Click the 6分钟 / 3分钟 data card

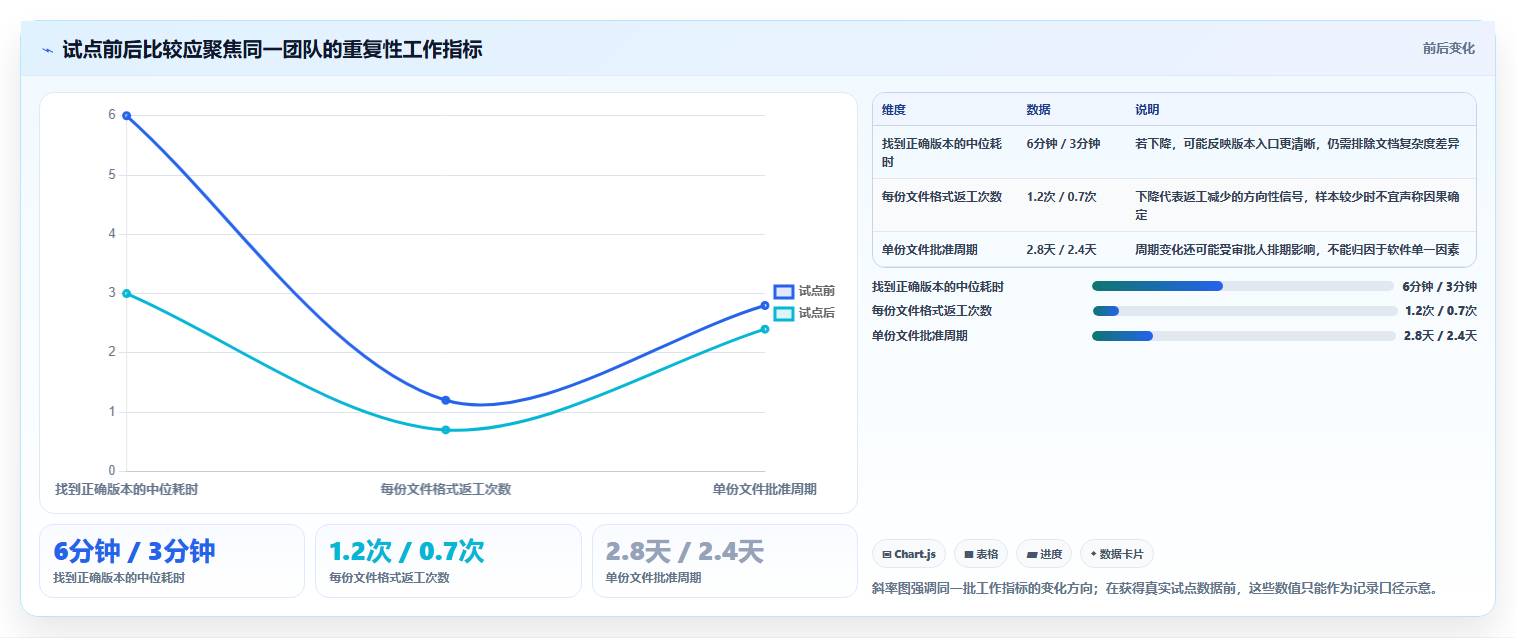point(171,561)
